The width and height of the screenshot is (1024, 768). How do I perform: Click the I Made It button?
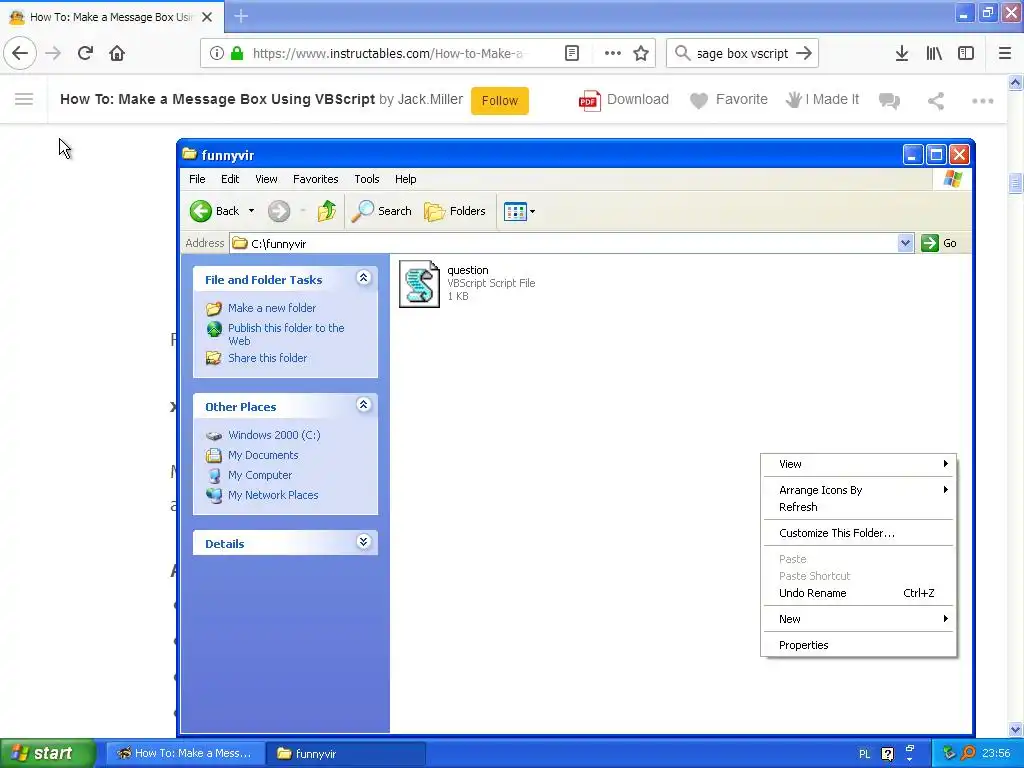click(822, 100)
